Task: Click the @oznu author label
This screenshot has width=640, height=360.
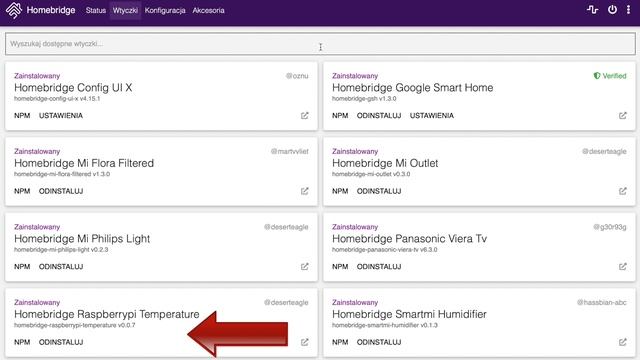Action: pyautogui.click(x=297, y=76)
